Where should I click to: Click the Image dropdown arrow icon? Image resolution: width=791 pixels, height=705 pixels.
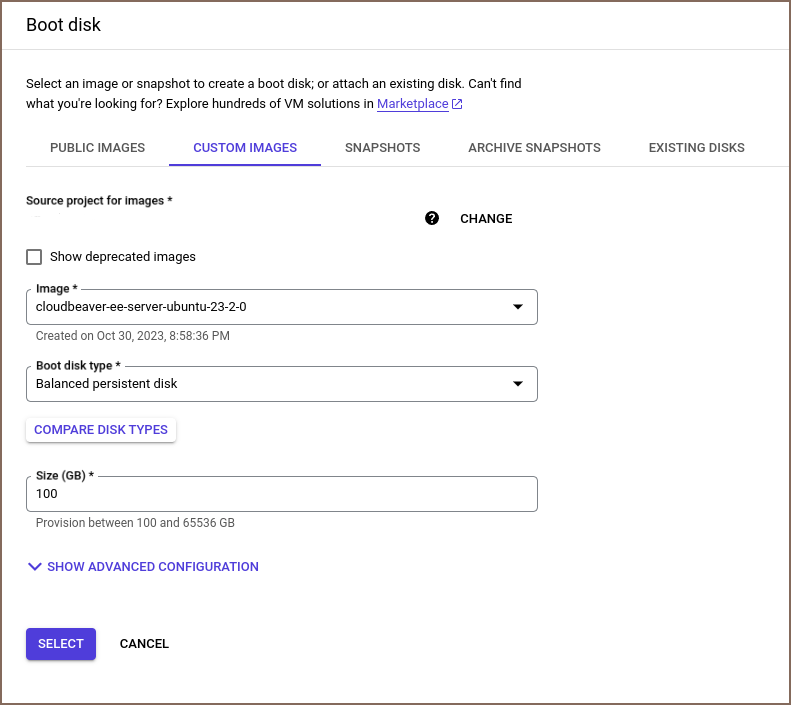(x=518, y=307)
